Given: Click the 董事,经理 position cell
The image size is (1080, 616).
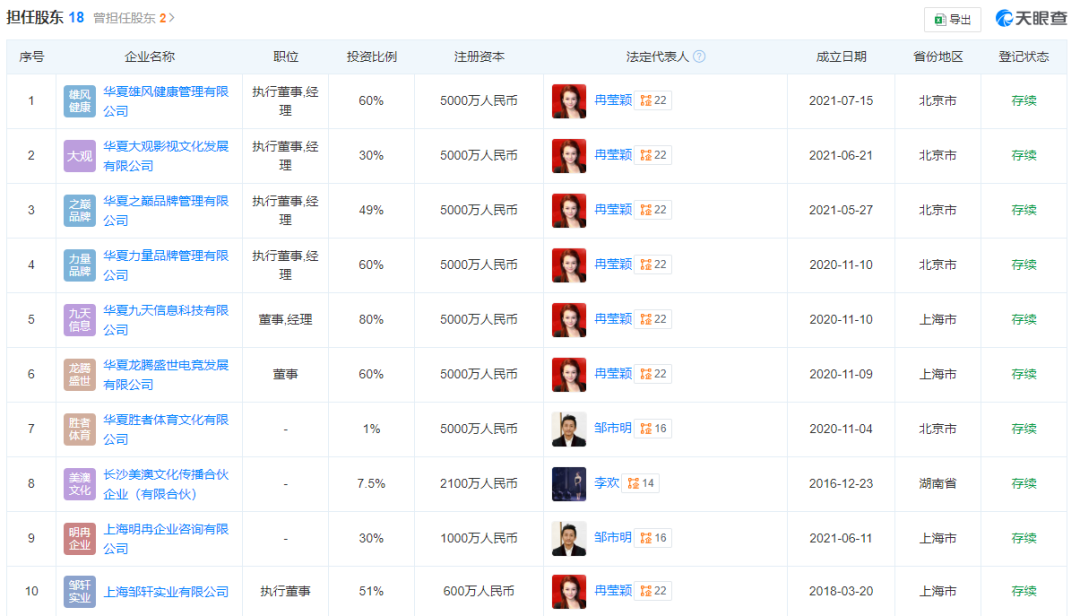Looking at the screenshot, I should tap(285, 320).
